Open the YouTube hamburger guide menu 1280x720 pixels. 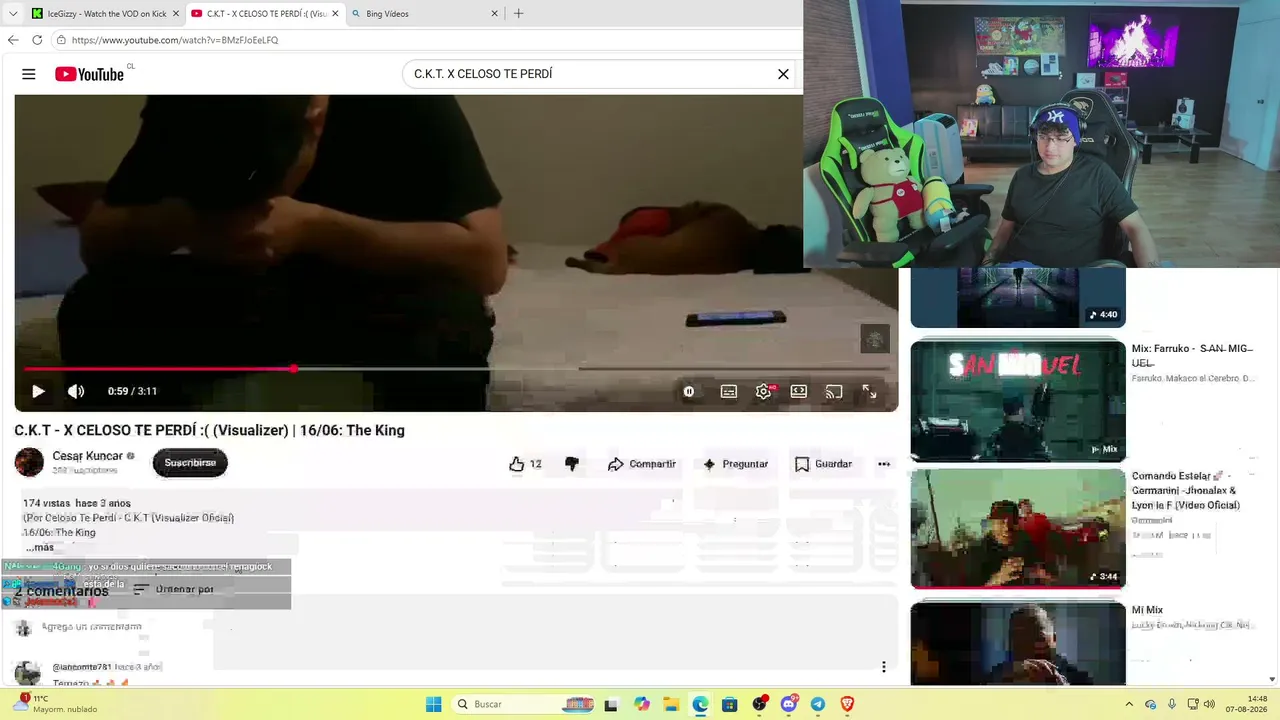29,74
